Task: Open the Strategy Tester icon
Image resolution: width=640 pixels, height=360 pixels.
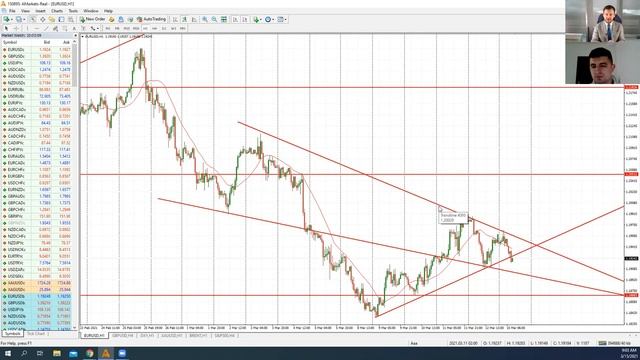Action: (x=70, y=19)
